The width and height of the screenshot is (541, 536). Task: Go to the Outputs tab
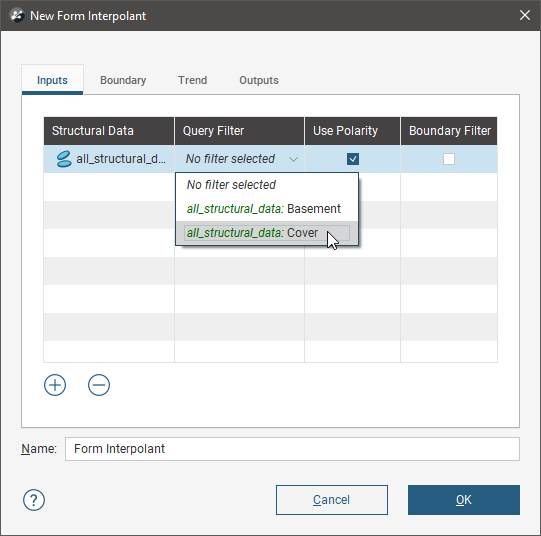coord(259,80)
